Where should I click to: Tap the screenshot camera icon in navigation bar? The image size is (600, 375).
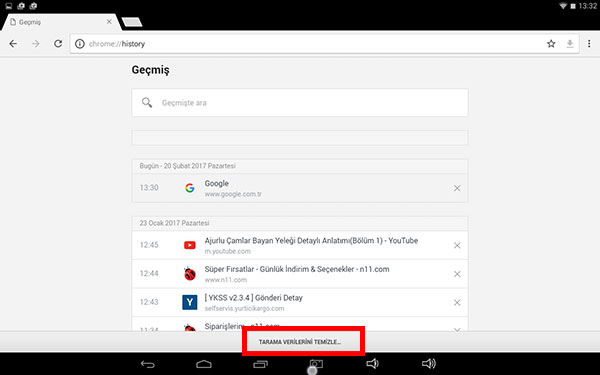[316, 364]
